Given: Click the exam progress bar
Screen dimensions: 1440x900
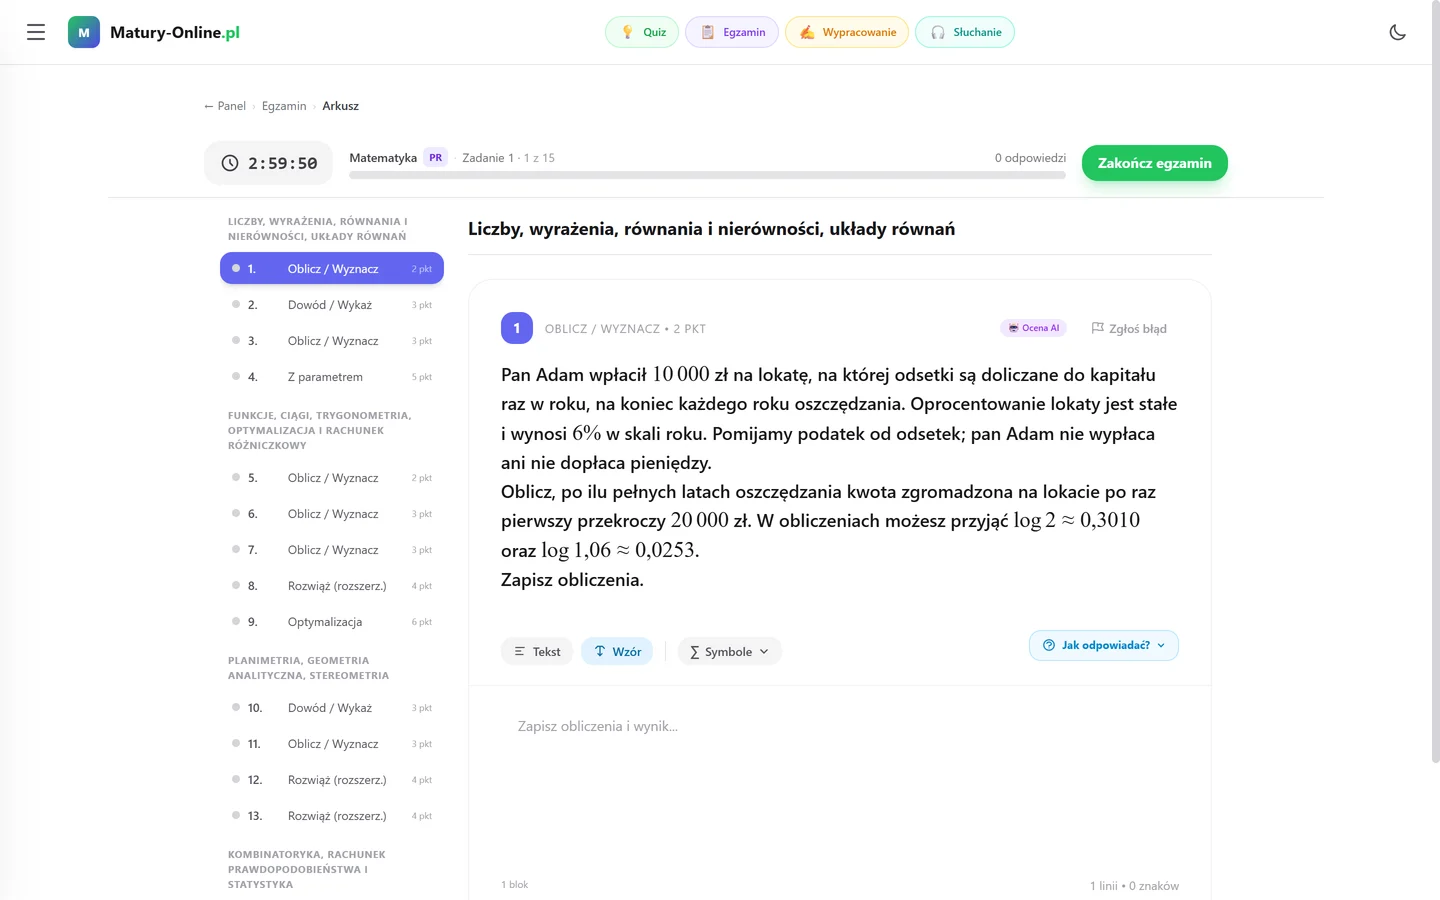Looking at the screenshot, I should click(707, 175).
